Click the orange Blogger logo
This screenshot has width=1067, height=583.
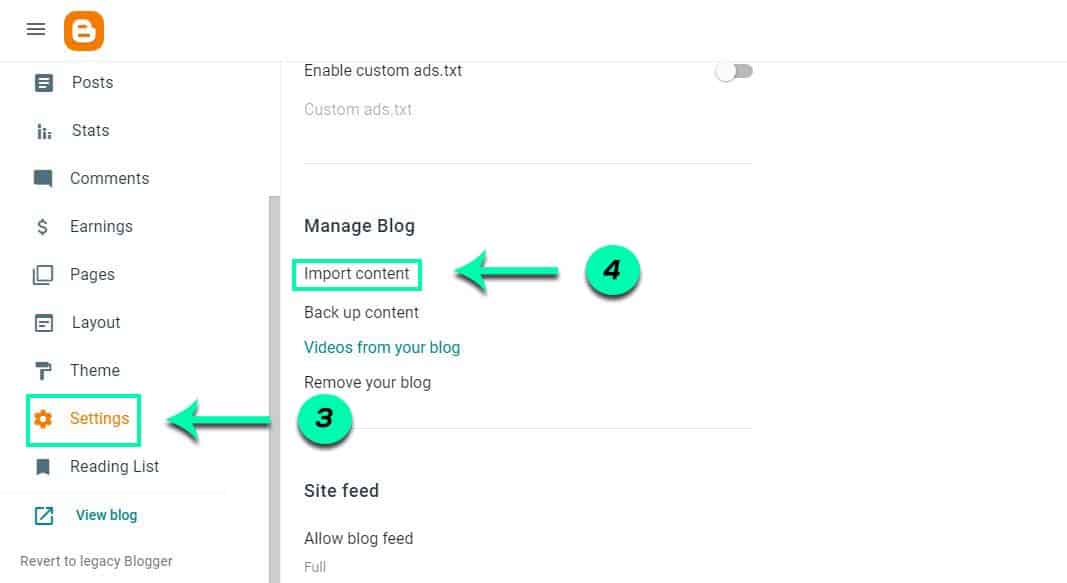83,31
